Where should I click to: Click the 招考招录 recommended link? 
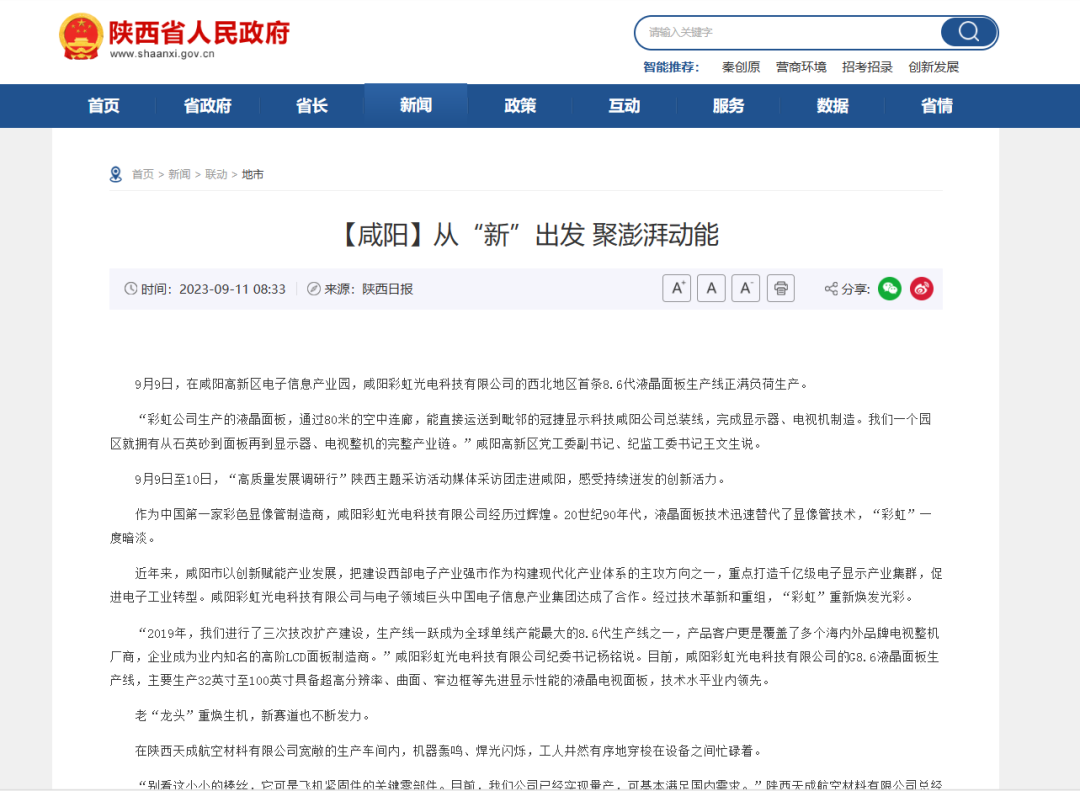[x=867, y=67]
